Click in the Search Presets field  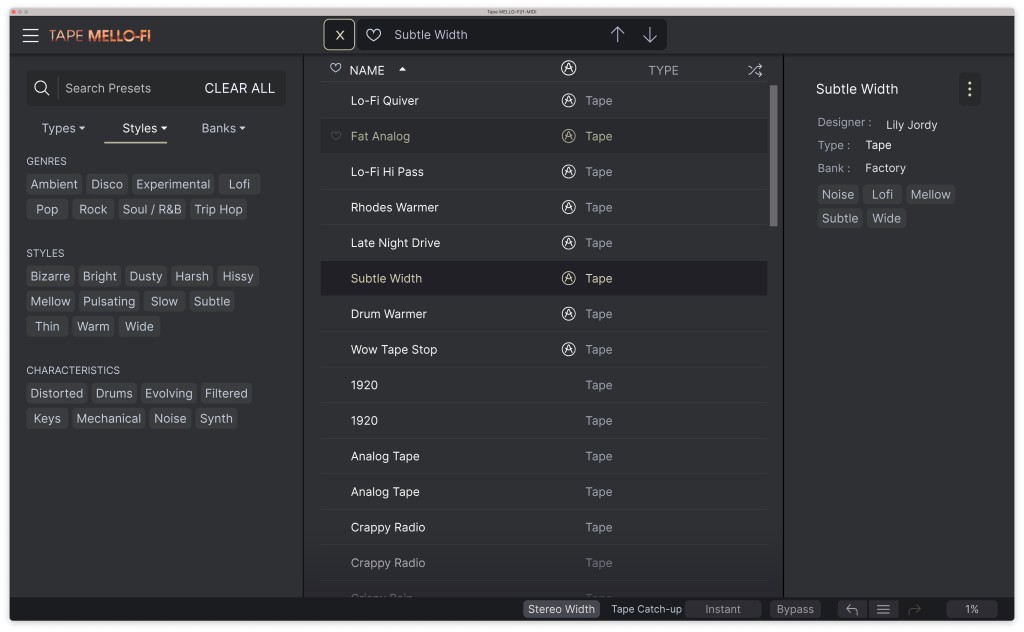tap(125, 88)
